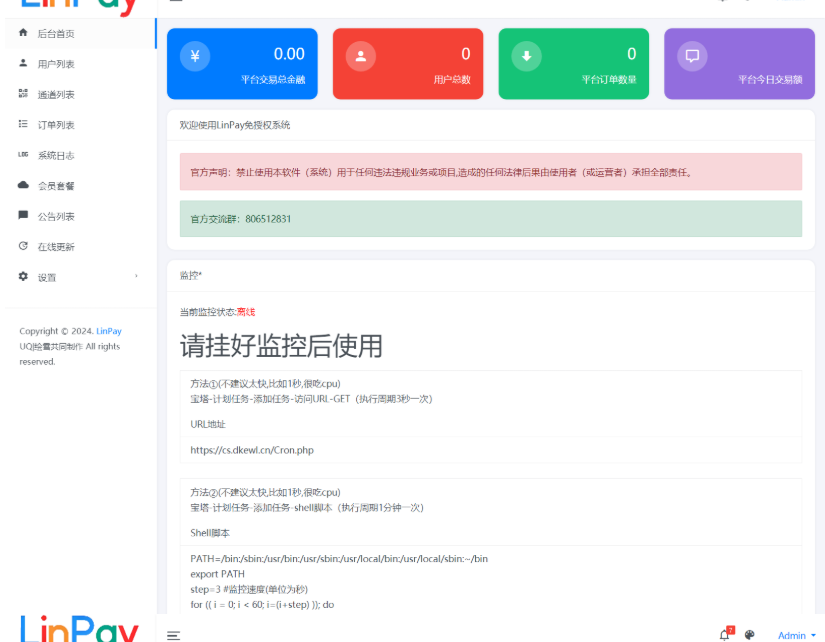
Task: Click the theme palette icon at bottom right
Action: pyautogui.click(x=749, y=634)
